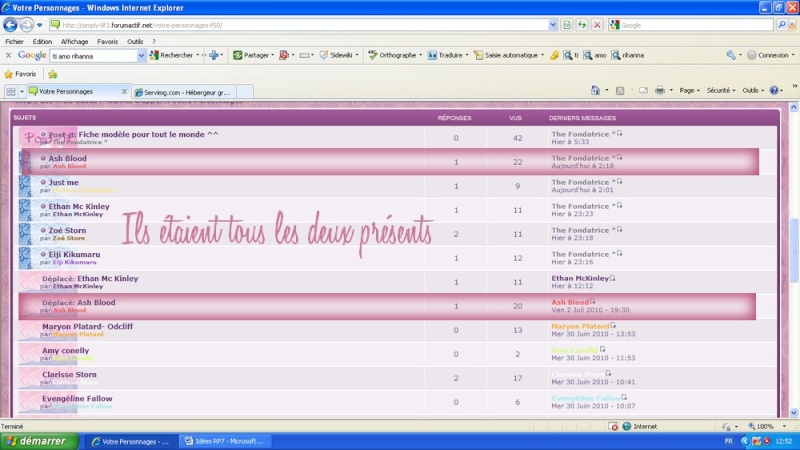Open the 'Just me' topic
Image resolution: width=800 pixels, height=450 pixels.
[63, 182]
